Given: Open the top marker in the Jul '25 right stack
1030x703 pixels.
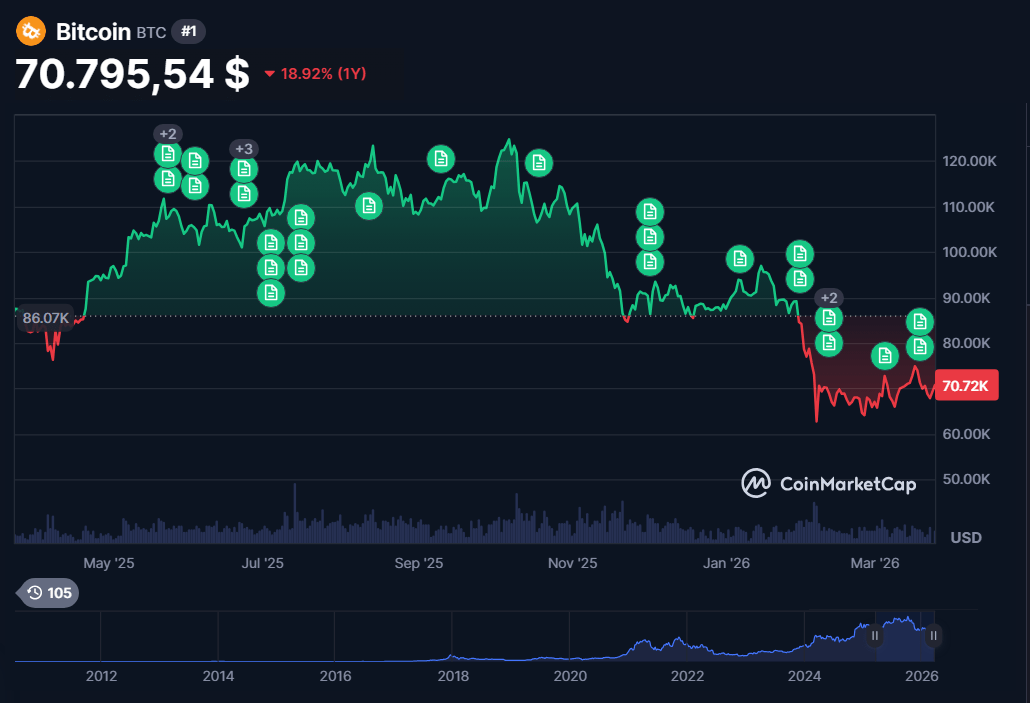Looking at the screenshot, I should [x=301, y=218].
